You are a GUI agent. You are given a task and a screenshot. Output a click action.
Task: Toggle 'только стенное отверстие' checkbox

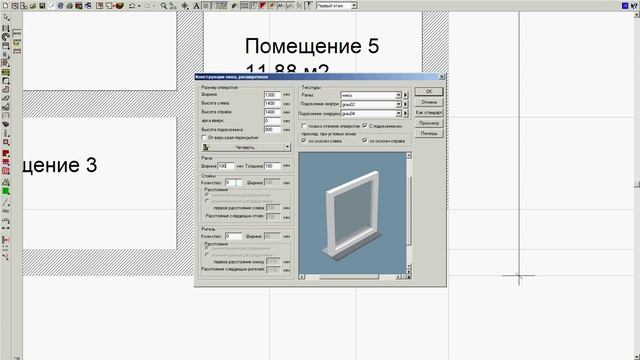click(x=304, y=126)
